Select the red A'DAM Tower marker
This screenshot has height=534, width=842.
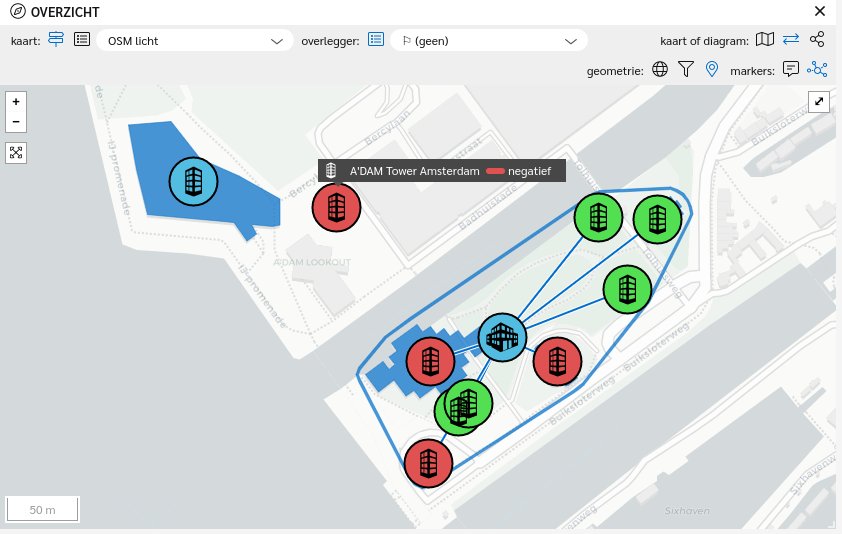tap(336, 208)
